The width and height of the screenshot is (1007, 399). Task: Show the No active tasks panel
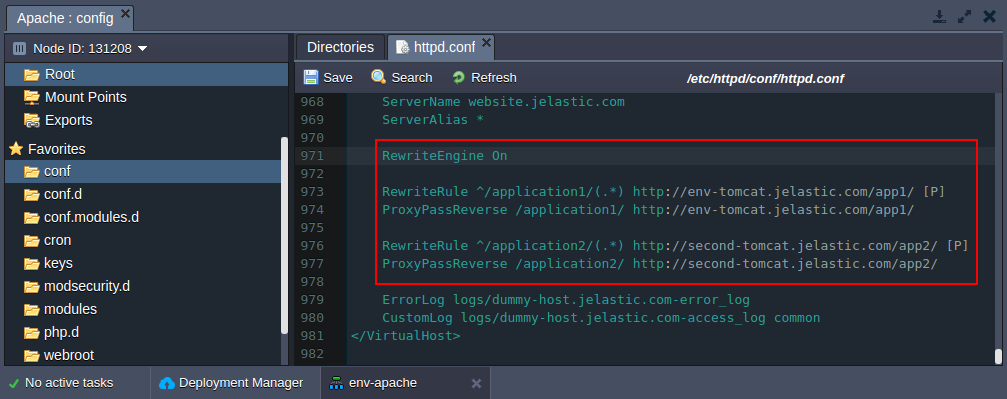[x=62, y=383]
